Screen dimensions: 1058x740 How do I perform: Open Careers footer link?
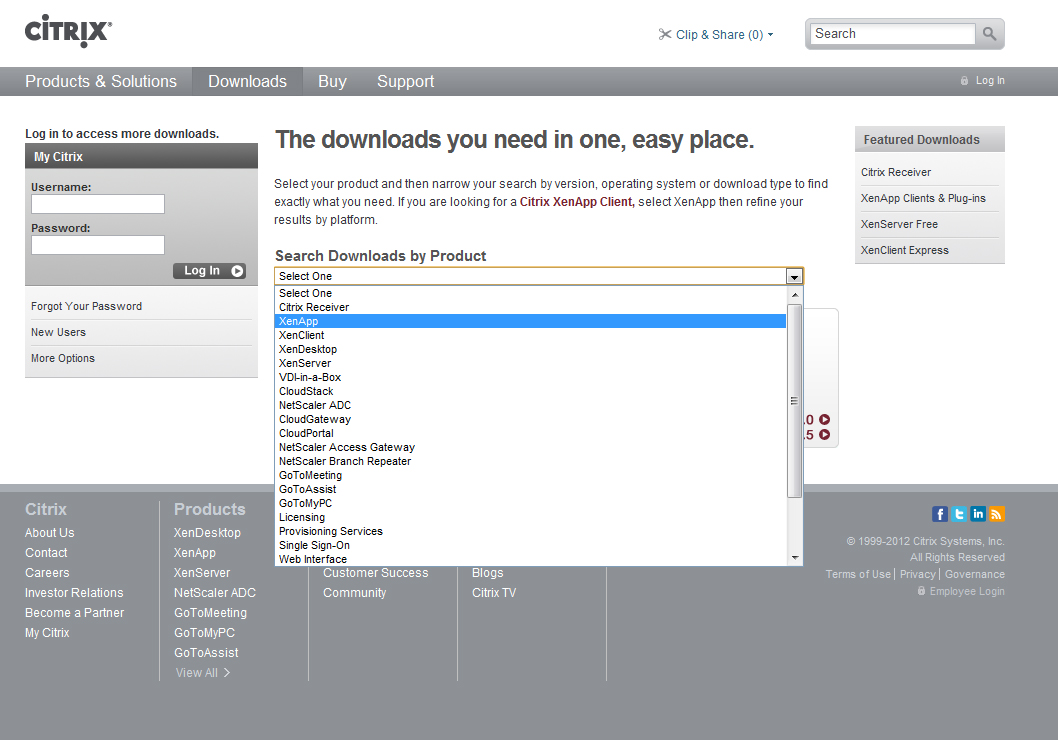click(x=47, y=573)
